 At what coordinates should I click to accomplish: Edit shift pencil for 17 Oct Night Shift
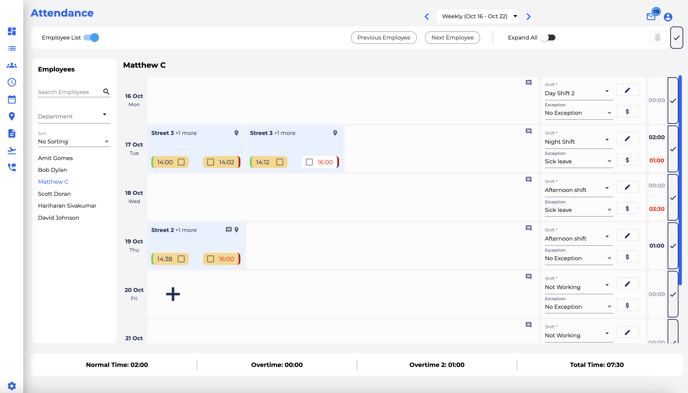click(627, 139)
